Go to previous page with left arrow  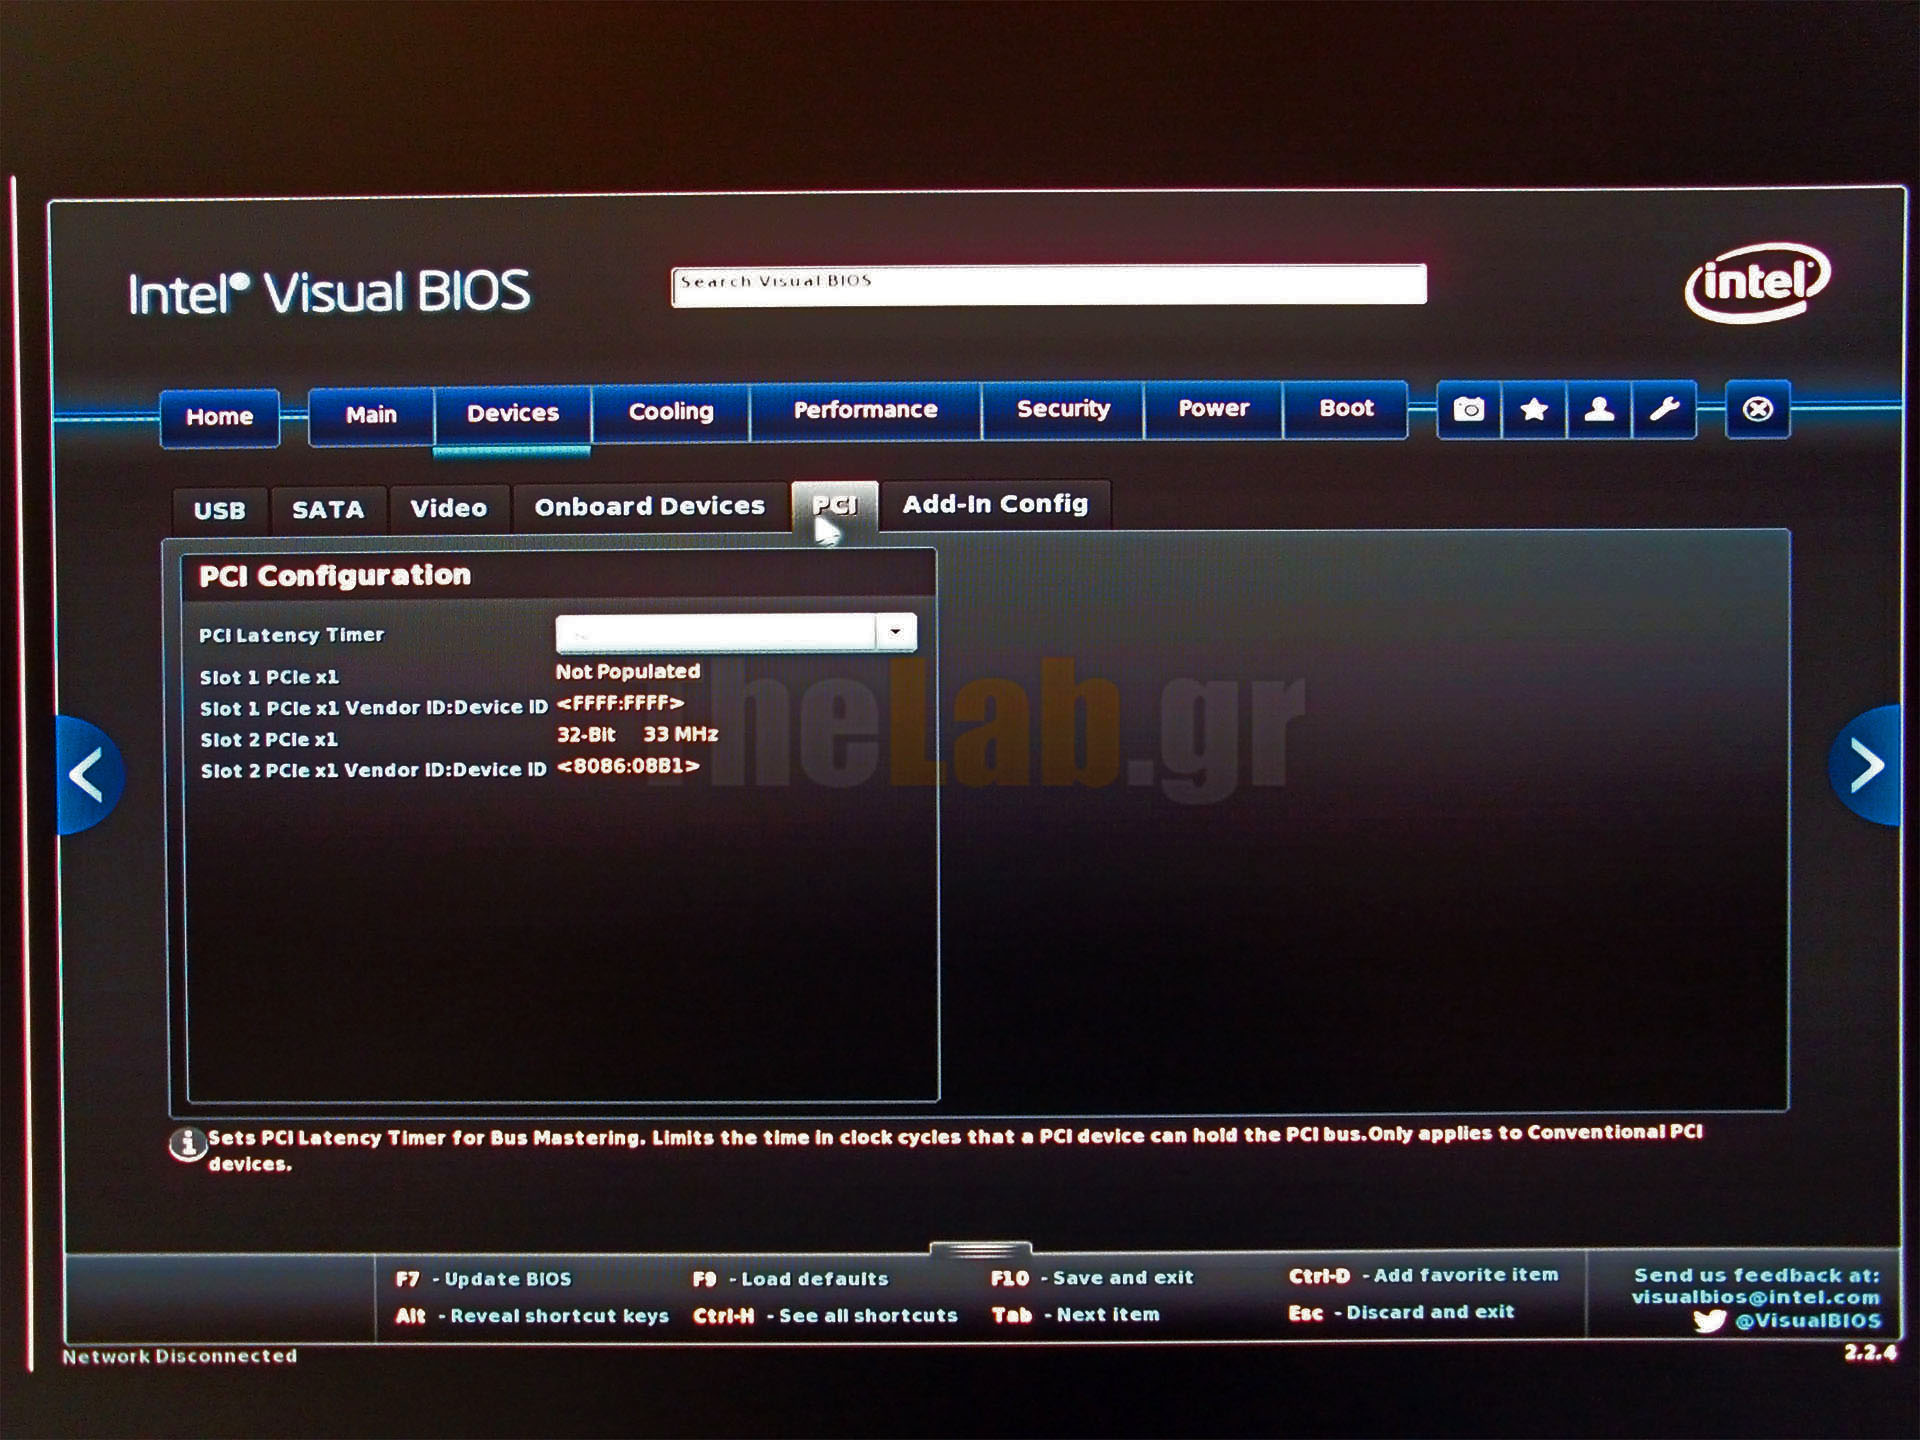tap(88, 774)
